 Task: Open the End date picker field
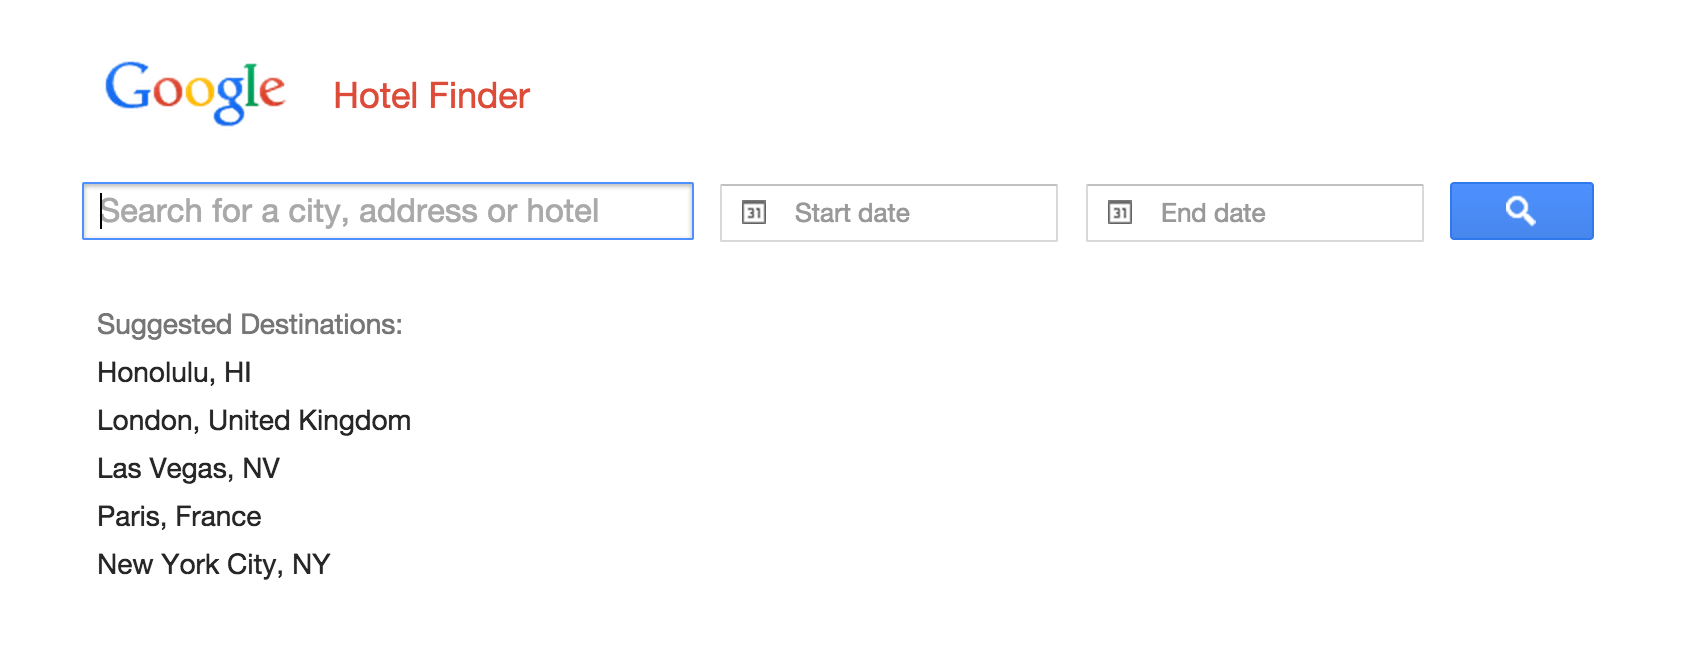tap(1255, 212)
